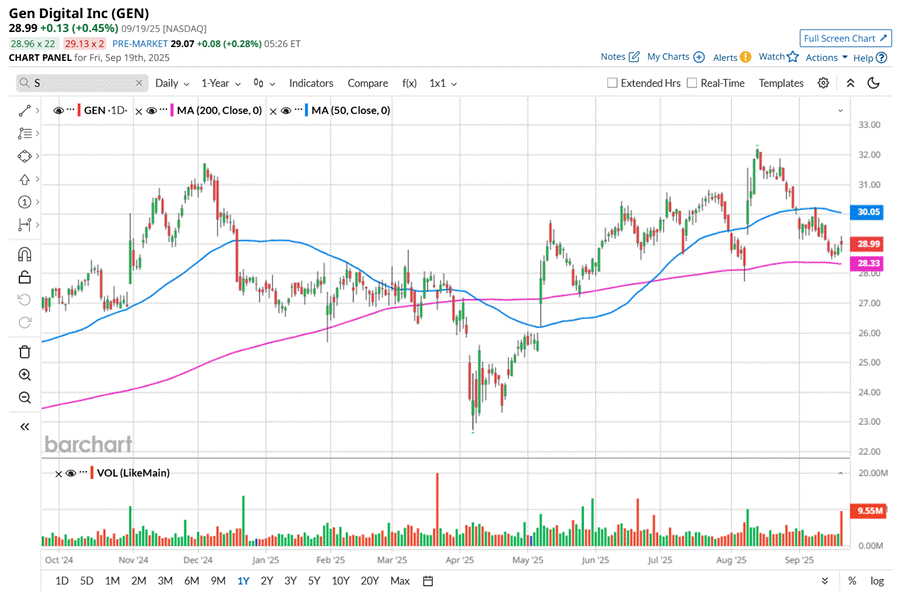Screen dimensions: 903x596
Task: Collapse the main chart legend
Action: 840,111
